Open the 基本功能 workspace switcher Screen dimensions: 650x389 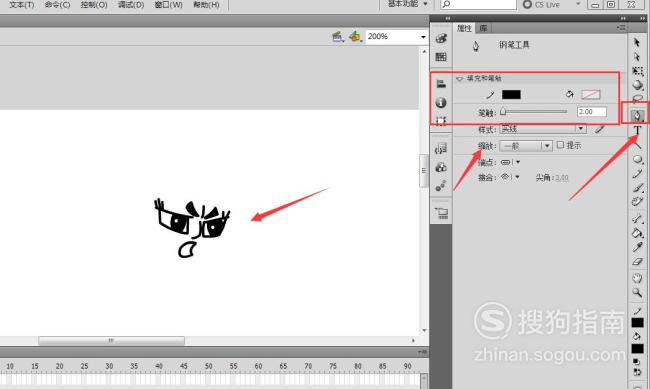click(407, 4)
